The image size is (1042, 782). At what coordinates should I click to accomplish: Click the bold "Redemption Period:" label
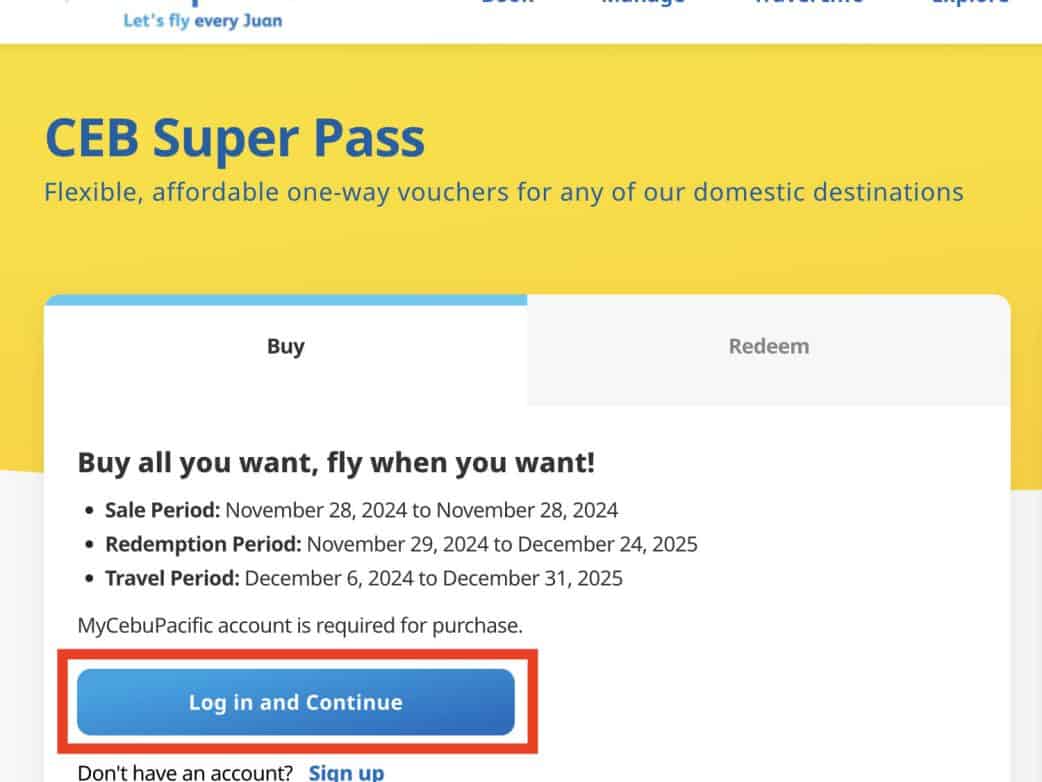[x=203, y=544]
